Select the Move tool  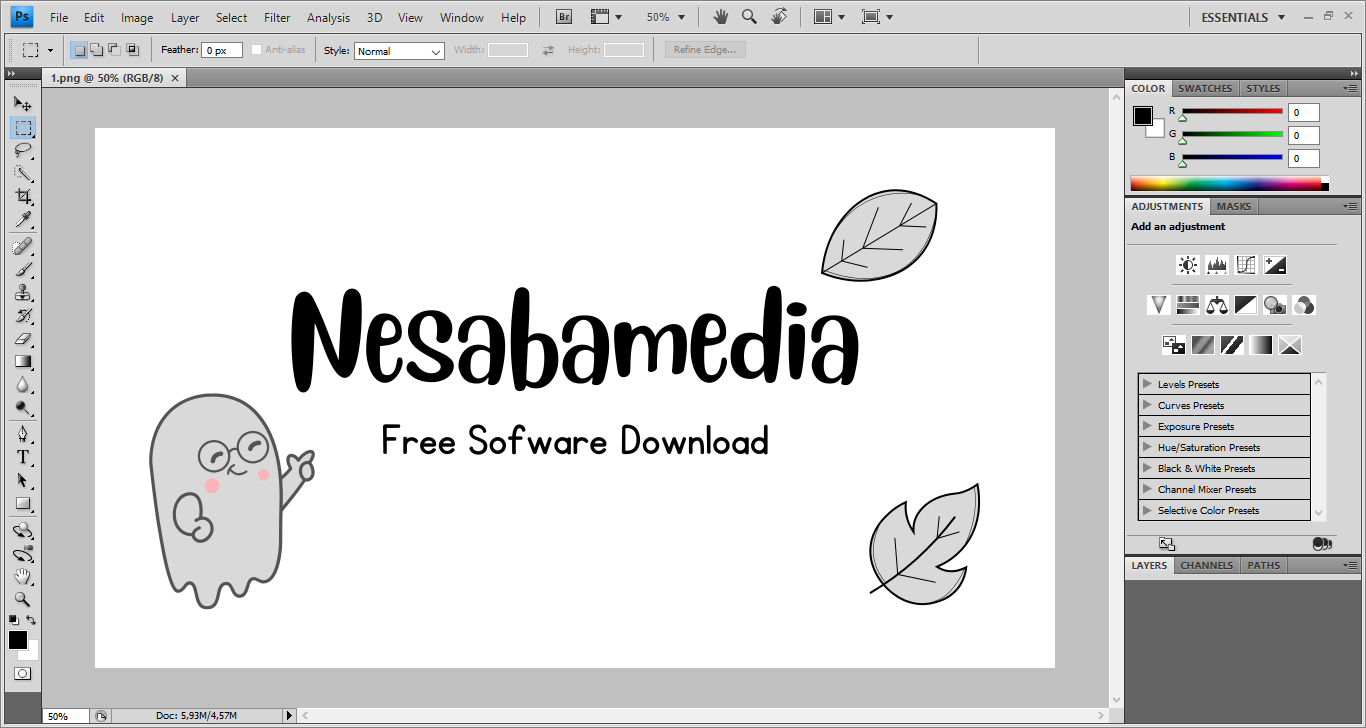[22, 104]
